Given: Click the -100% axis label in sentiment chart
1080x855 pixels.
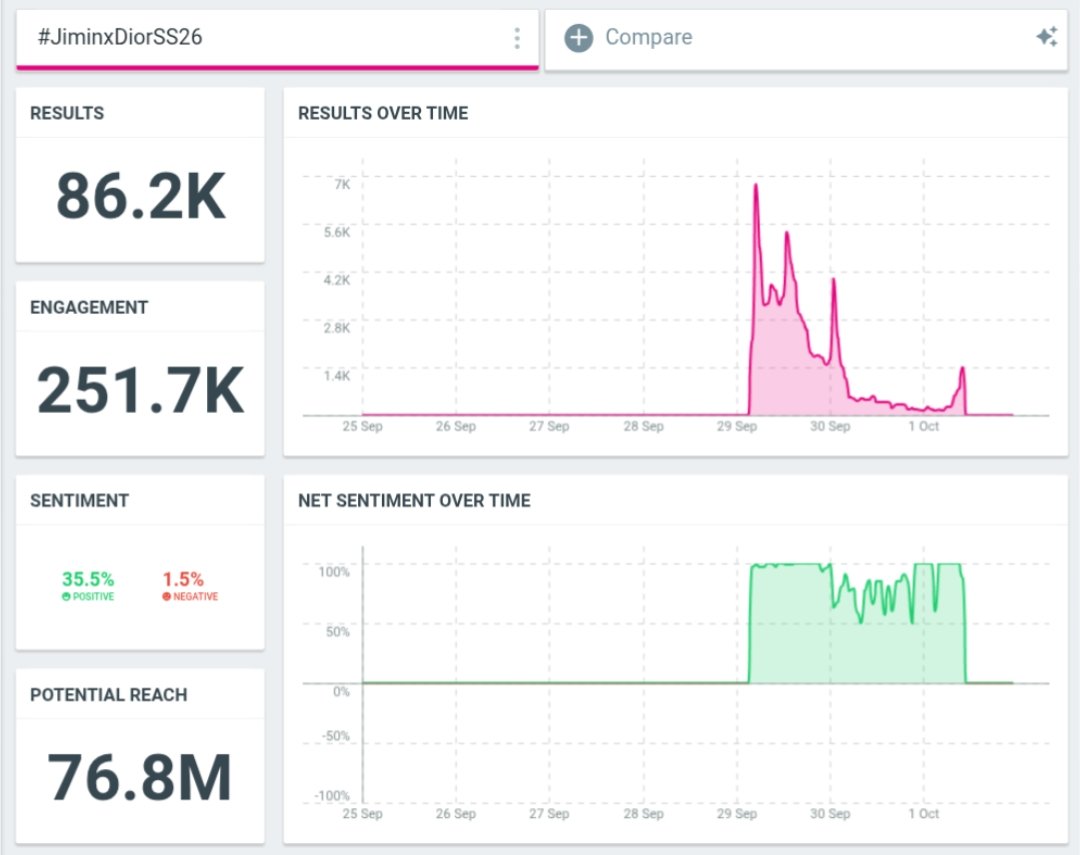Looking at the screenshot, I should pyautogui.click(x=332, y=796).
